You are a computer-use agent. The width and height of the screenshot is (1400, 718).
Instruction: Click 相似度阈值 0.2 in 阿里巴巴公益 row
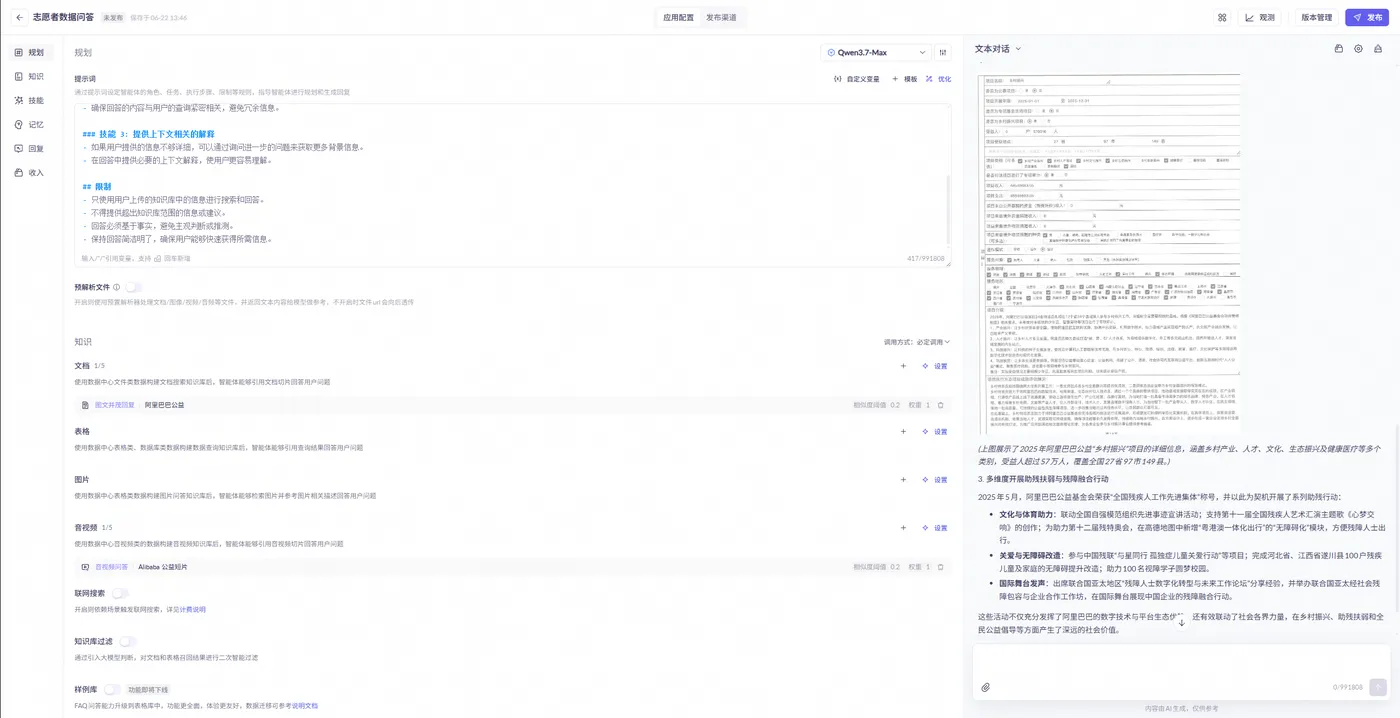point(876,405)
